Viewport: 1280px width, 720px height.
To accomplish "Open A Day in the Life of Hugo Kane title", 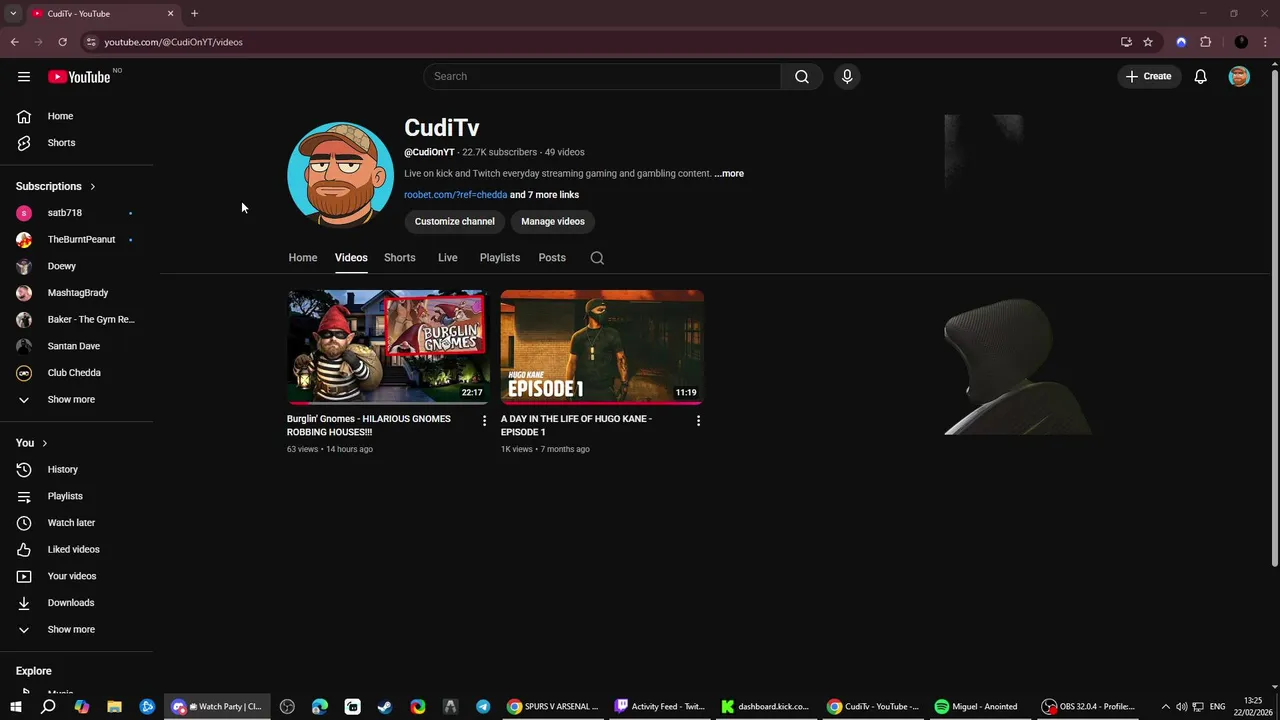I will (x=576, y=425).
